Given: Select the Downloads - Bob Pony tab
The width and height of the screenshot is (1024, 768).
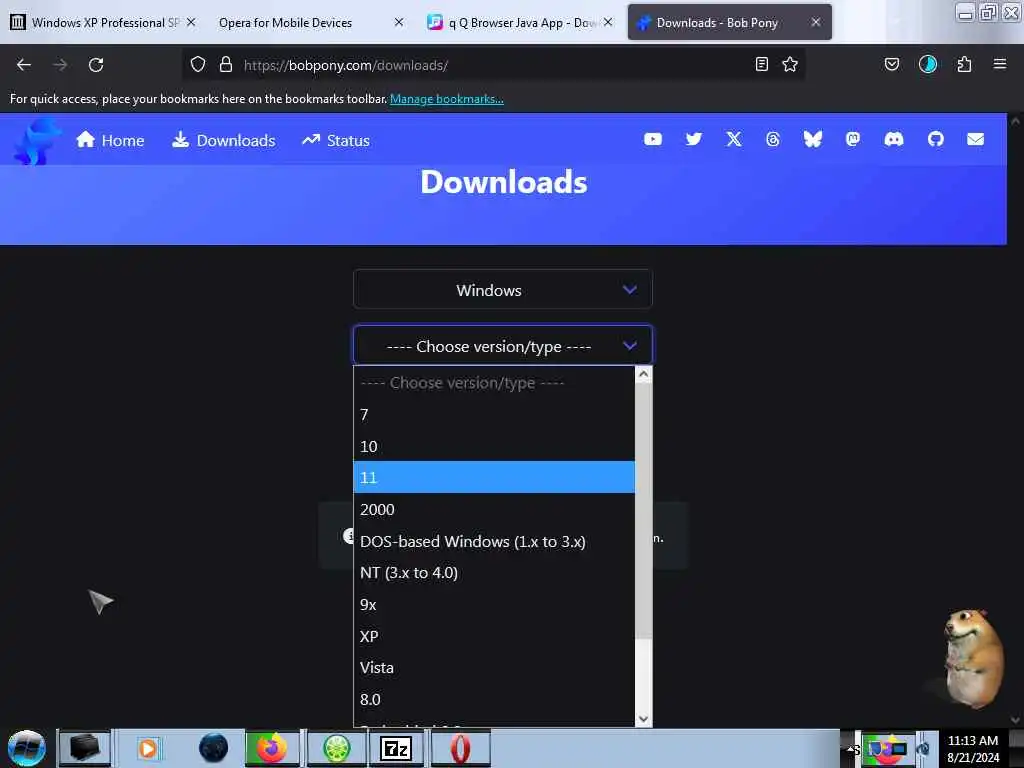Looking at the screenshot, I should click(x=729, y=22).
